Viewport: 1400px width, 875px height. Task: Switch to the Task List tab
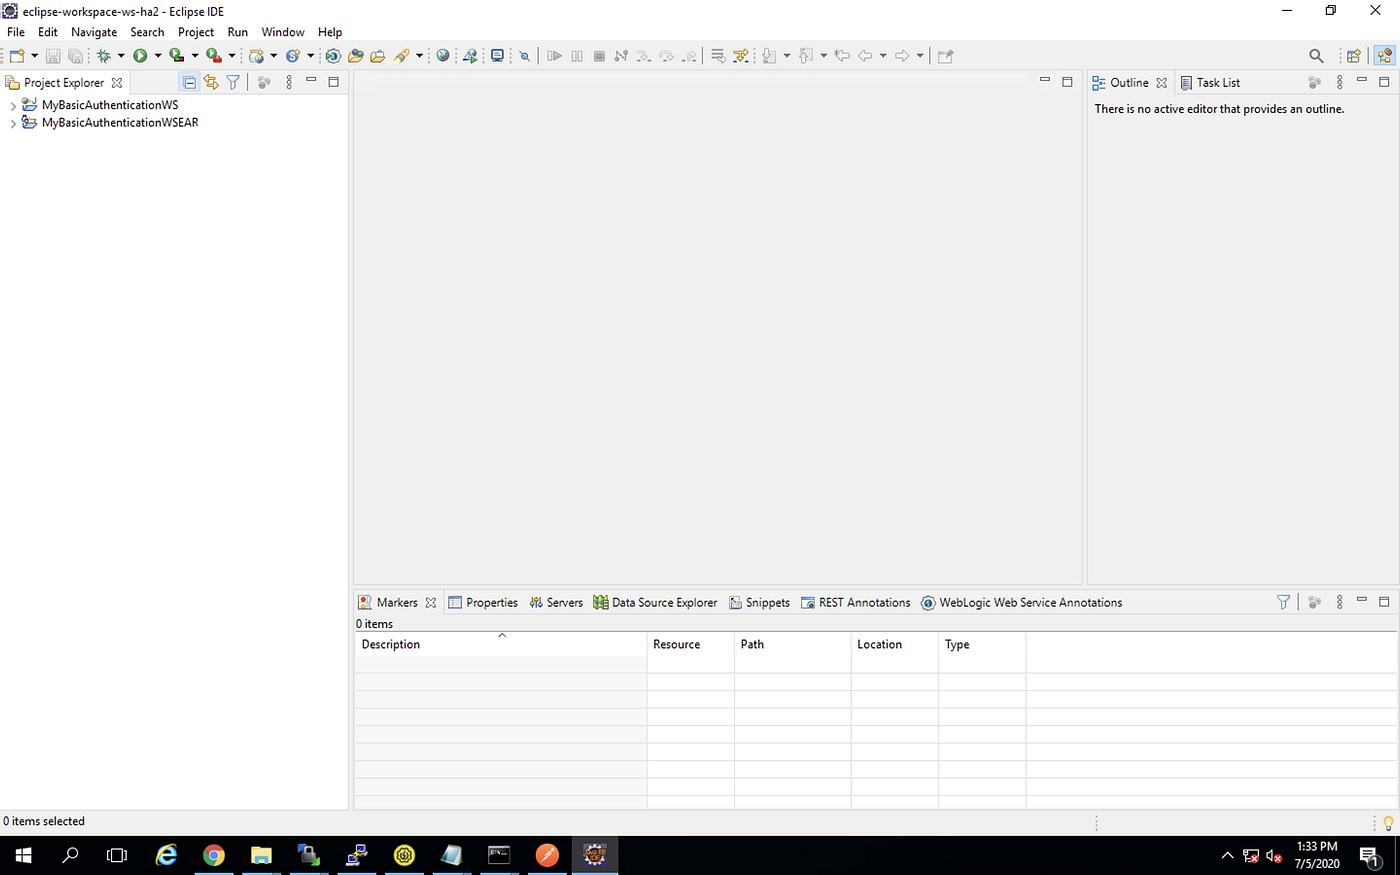[x=1210, y=83]
